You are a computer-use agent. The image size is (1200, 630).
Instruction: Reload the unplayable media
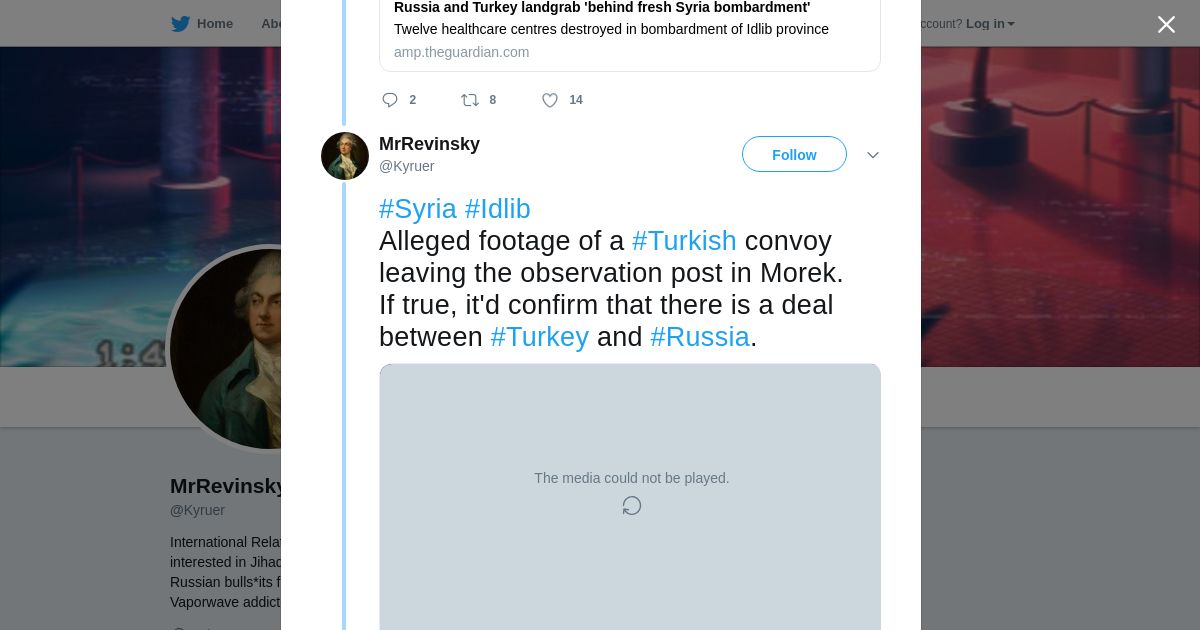tap(631, 506)
